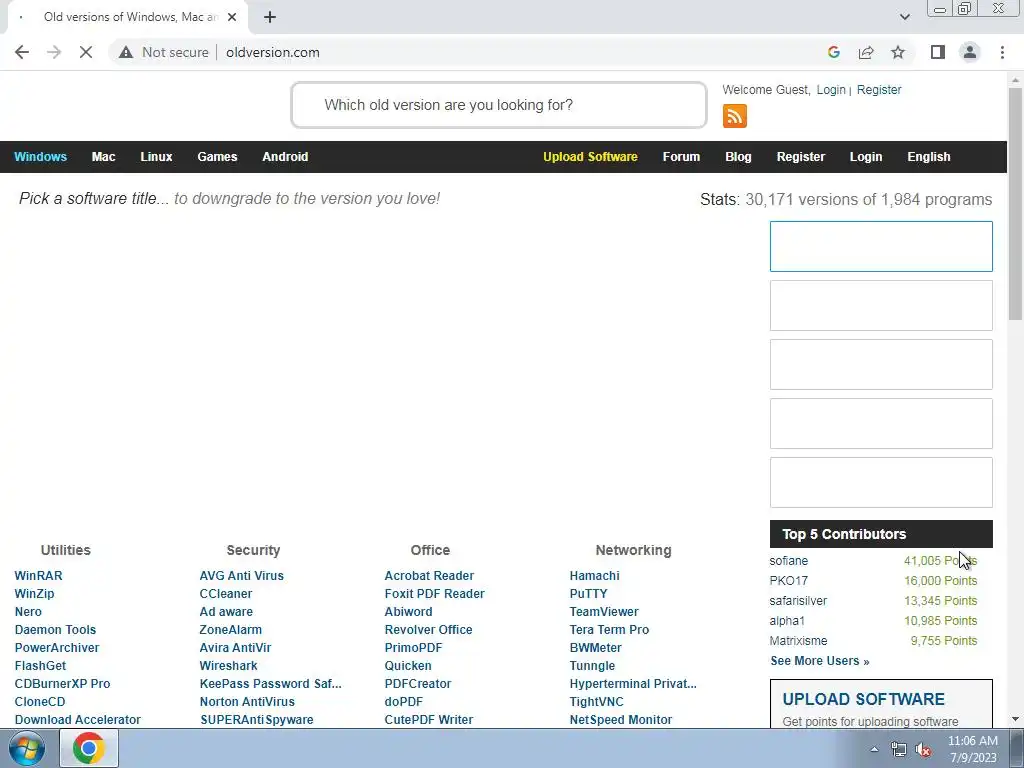Click Chrome icon in the taskbar

click(89, 748)
